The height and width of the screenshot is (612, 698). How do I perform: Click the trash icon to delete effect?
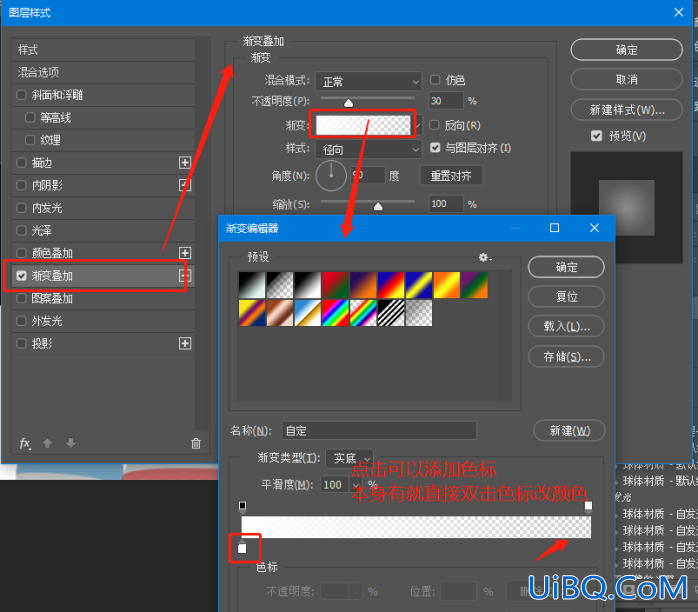(x=196, y=443)
